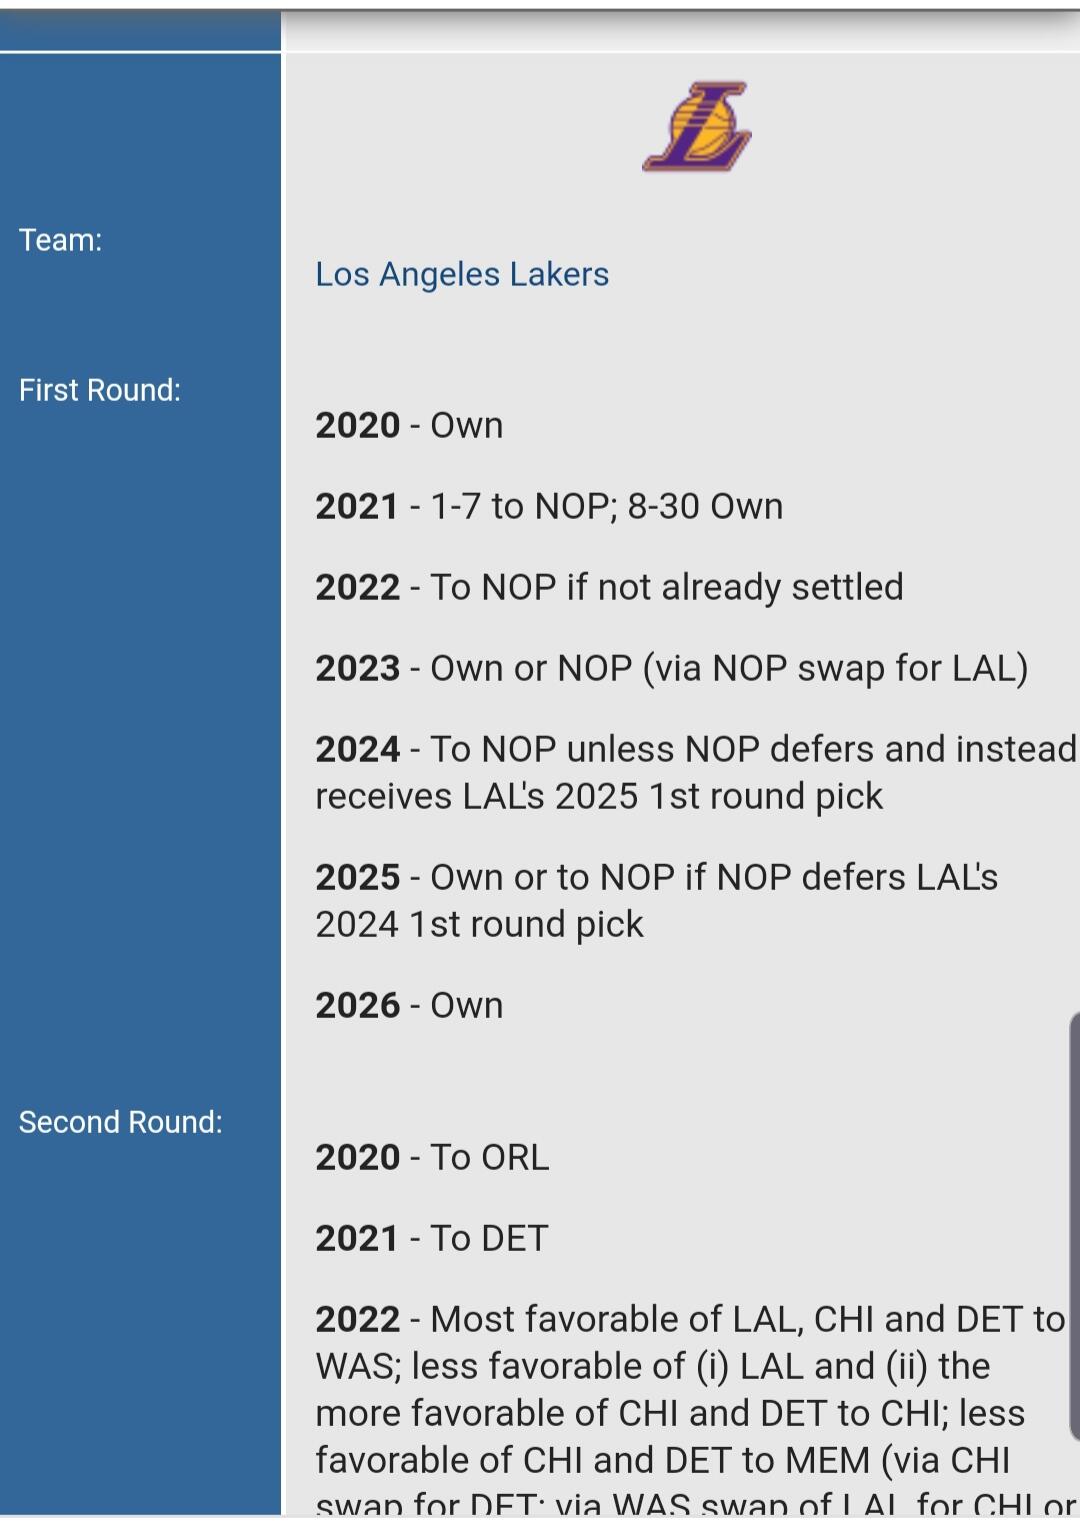Screen dimensions: 1080x1521
Task: Click the "1-7 to NOP; 8-30 Own" entry
Action: tap(606, 506)
